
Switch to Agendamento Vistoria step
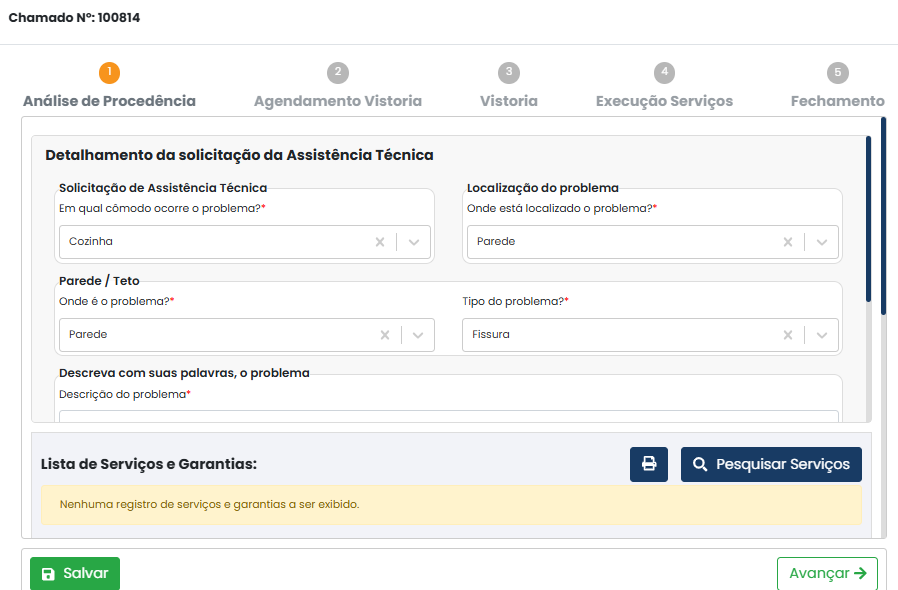tap(338, 101)
